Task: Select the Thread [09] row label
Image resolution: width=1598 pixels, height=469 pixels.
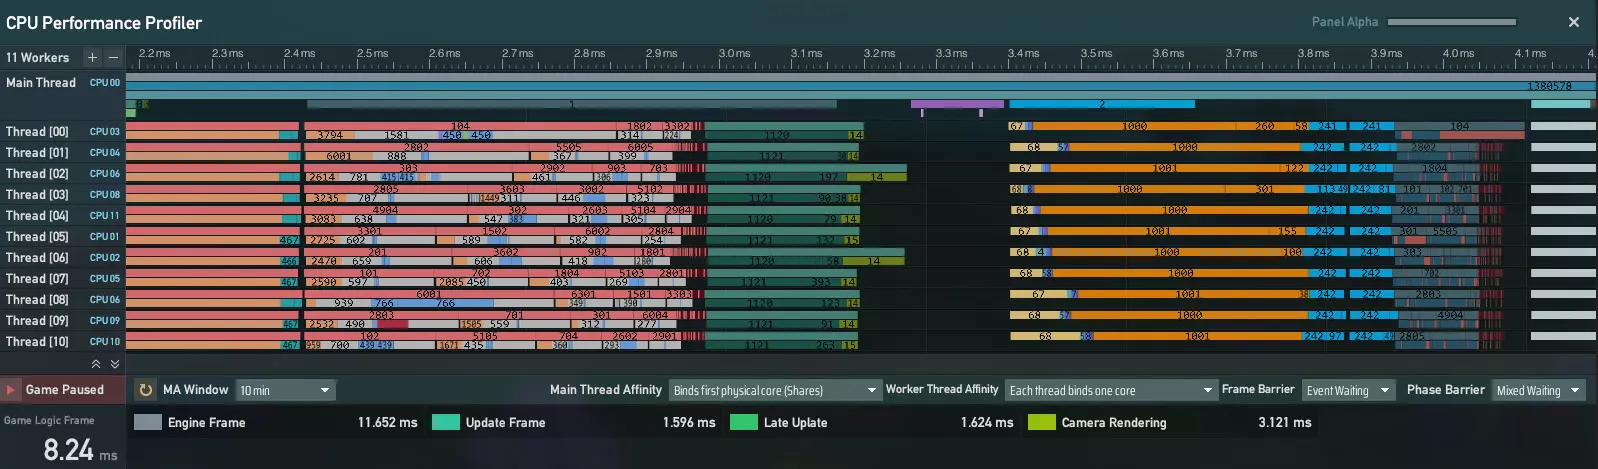Action: [37, 320]
